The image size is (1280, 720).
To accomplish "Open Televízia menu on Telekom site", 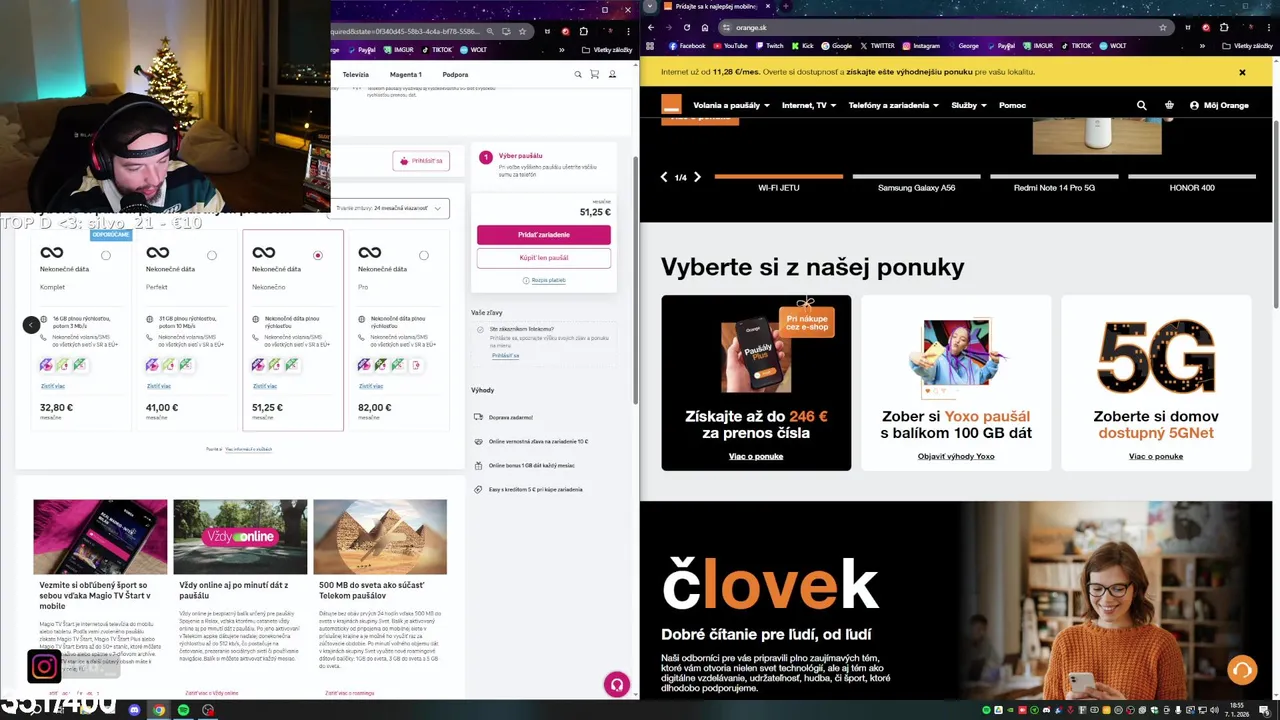I will pyautogui.click(x=356, y=74).
